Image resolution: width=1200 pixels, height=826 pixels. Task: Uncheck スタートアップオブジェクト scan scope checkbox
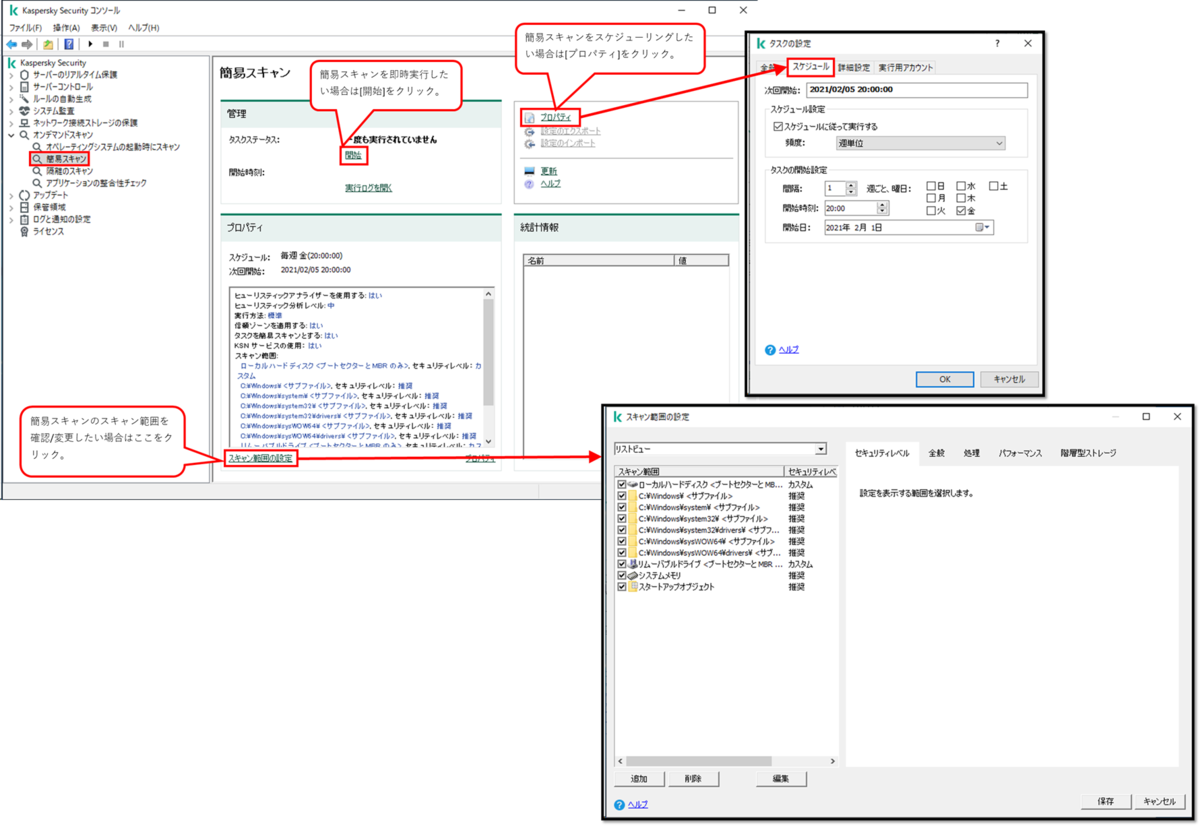[x=622, y=587]
